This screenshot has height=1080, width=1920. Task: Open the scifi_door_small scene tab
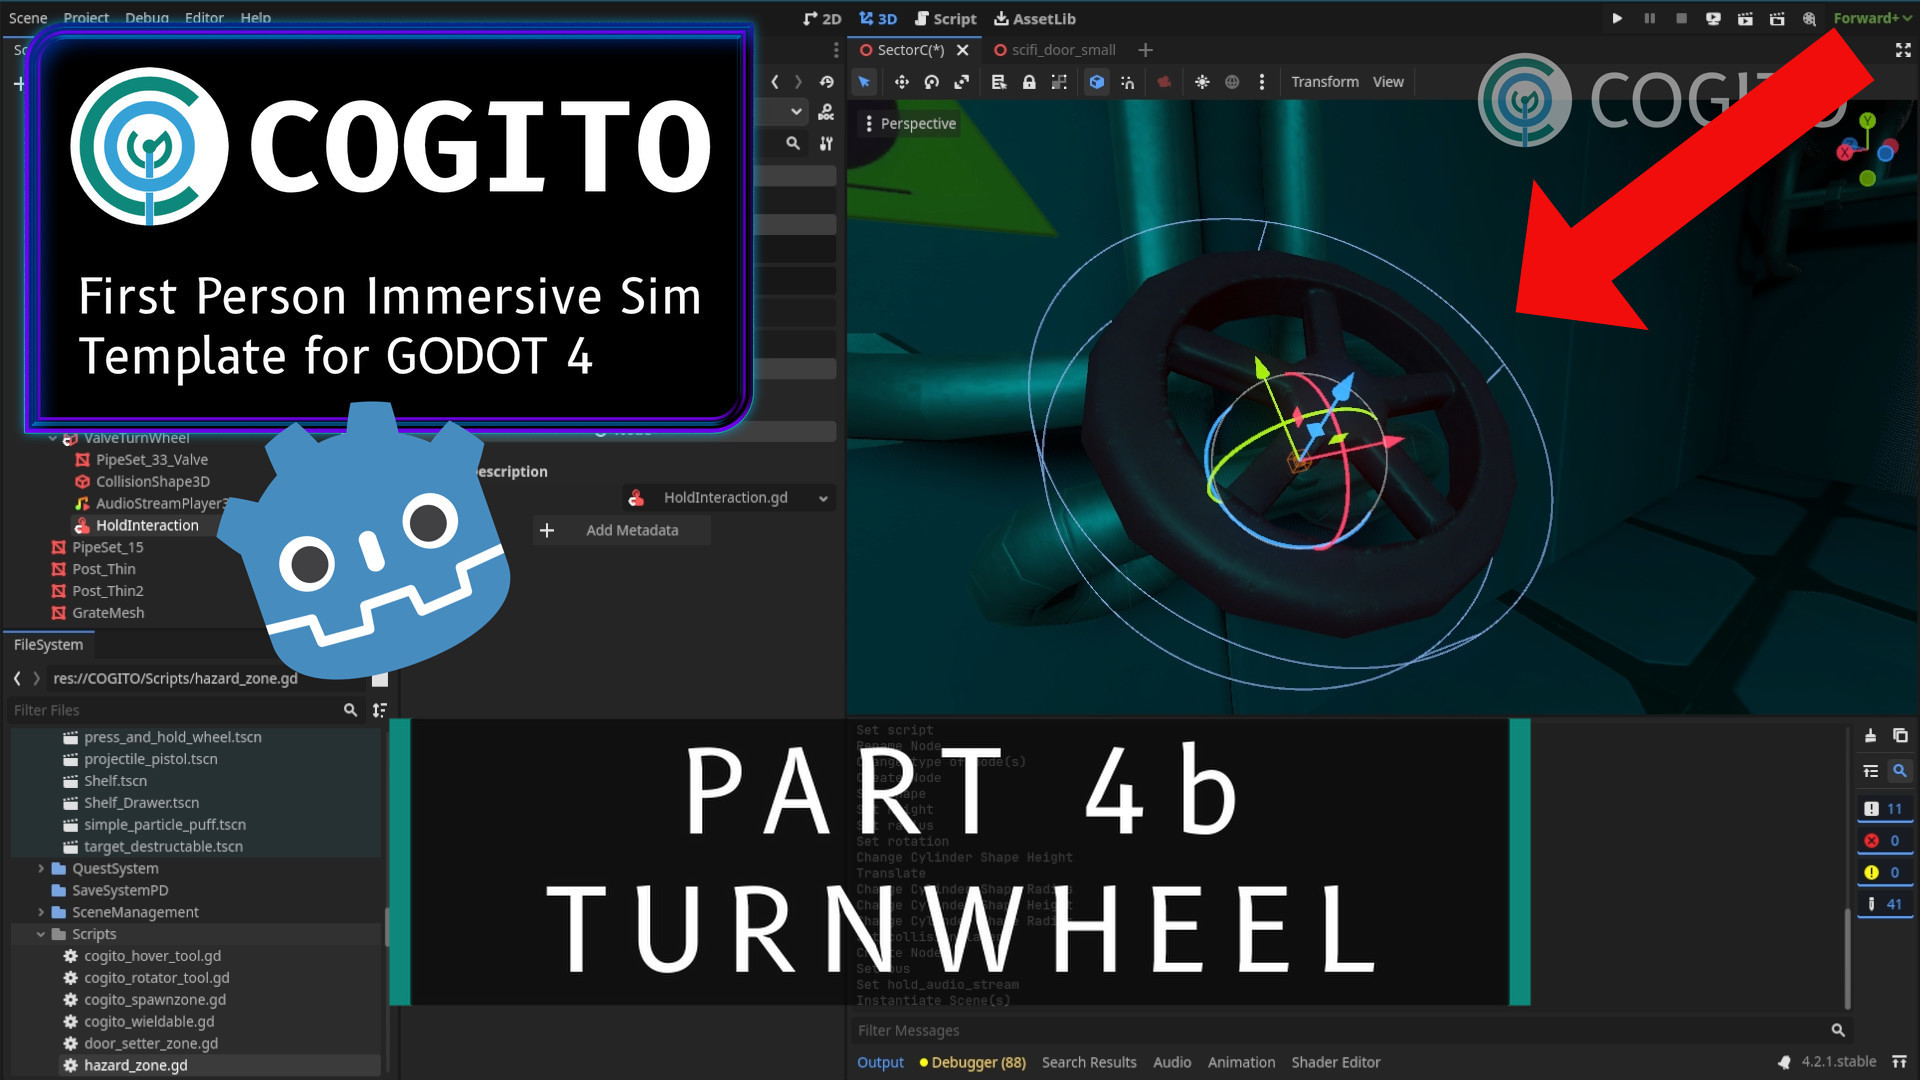[1062, 50]
